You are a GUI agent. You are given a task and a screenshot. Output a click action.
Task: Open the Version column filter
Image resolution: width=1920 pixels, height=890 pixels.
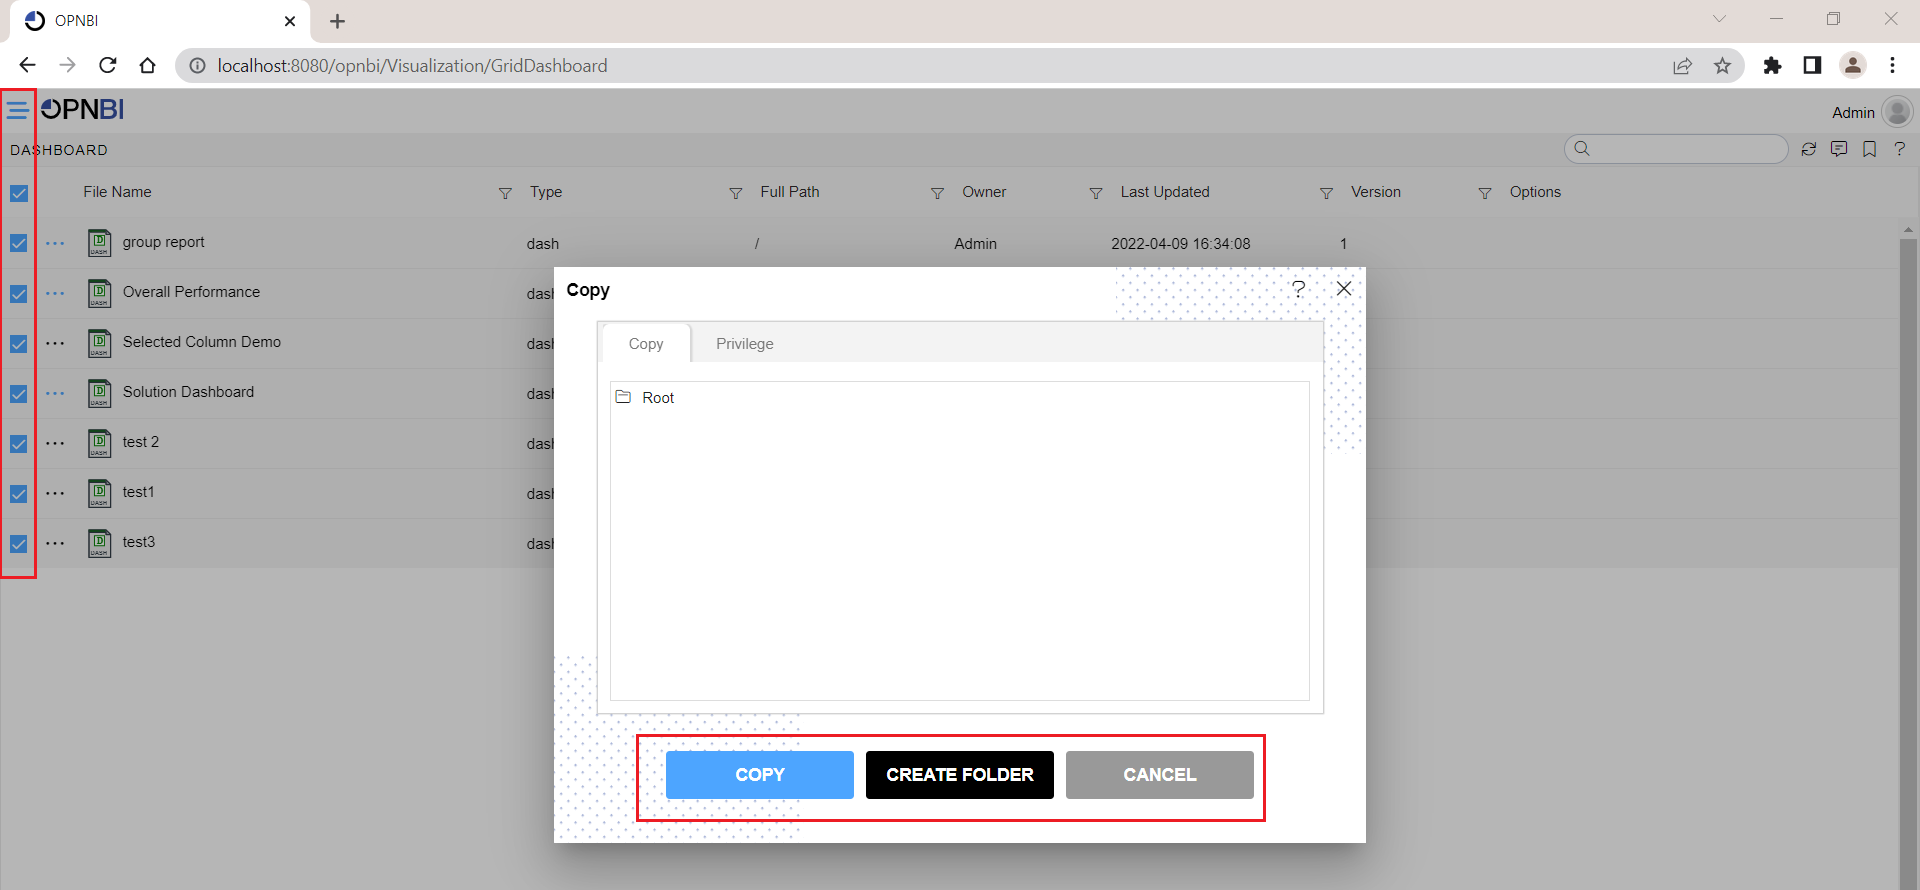coord(1485,193)
